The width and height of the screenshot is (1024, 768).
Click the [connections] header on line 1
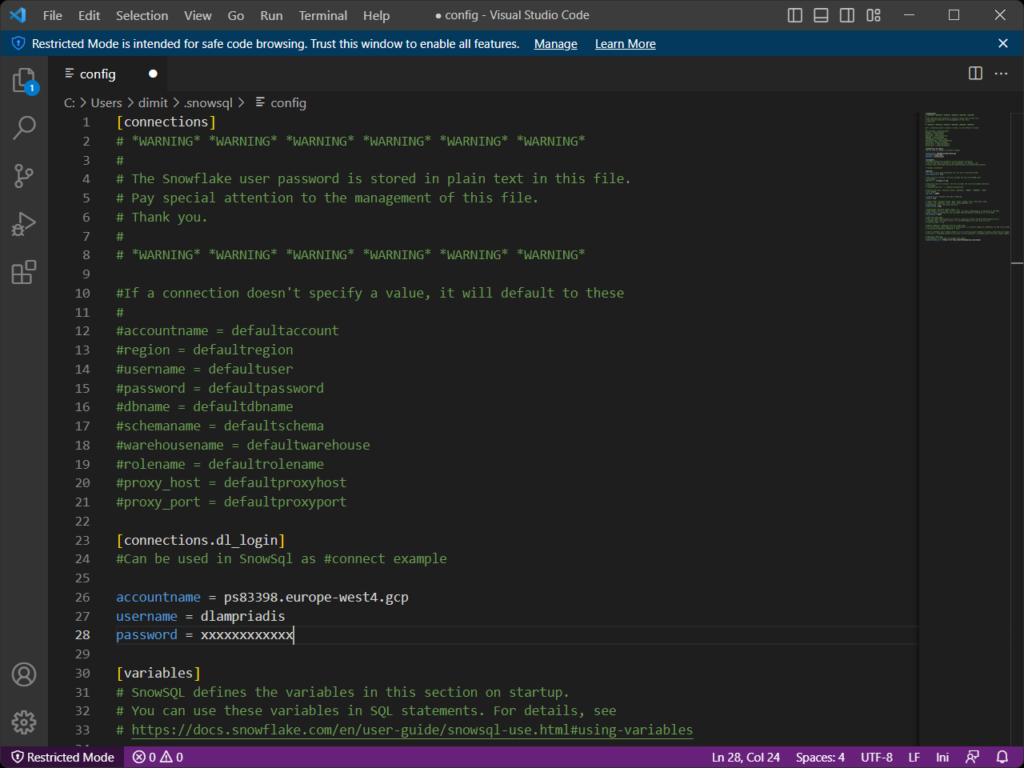(166, 122)
